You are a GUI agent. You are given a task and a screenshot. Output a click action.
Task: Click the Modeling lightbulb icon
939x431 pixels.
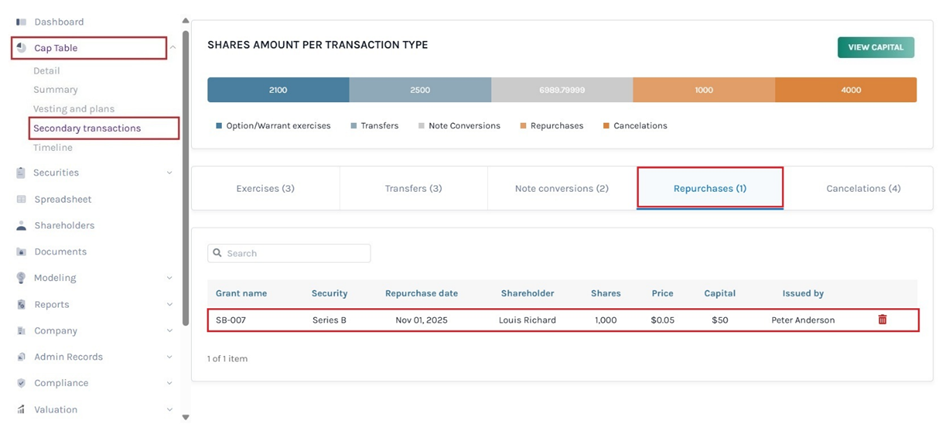click(x=21, y=278)
